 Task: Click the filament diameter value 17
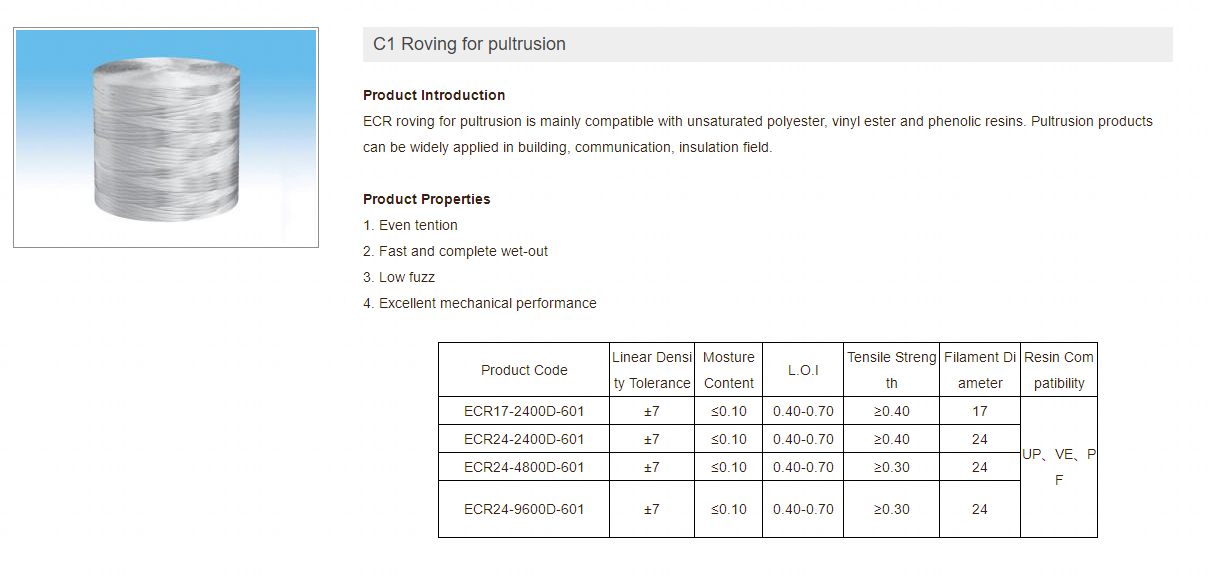(980, 411)
